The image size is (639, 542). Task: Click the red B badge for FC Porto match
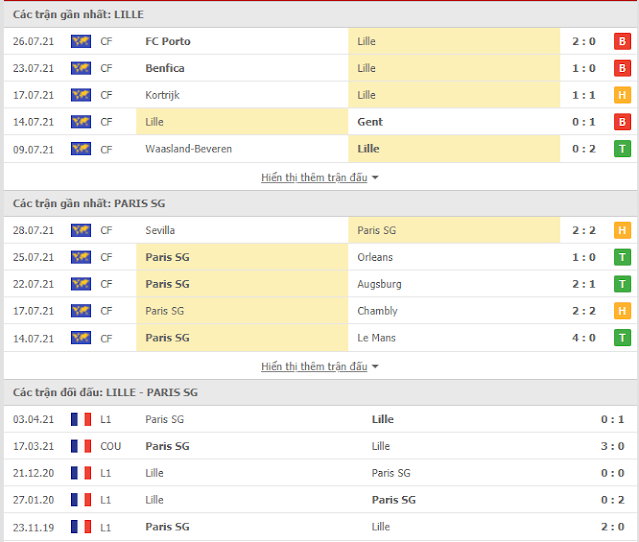tap(622, 41)
